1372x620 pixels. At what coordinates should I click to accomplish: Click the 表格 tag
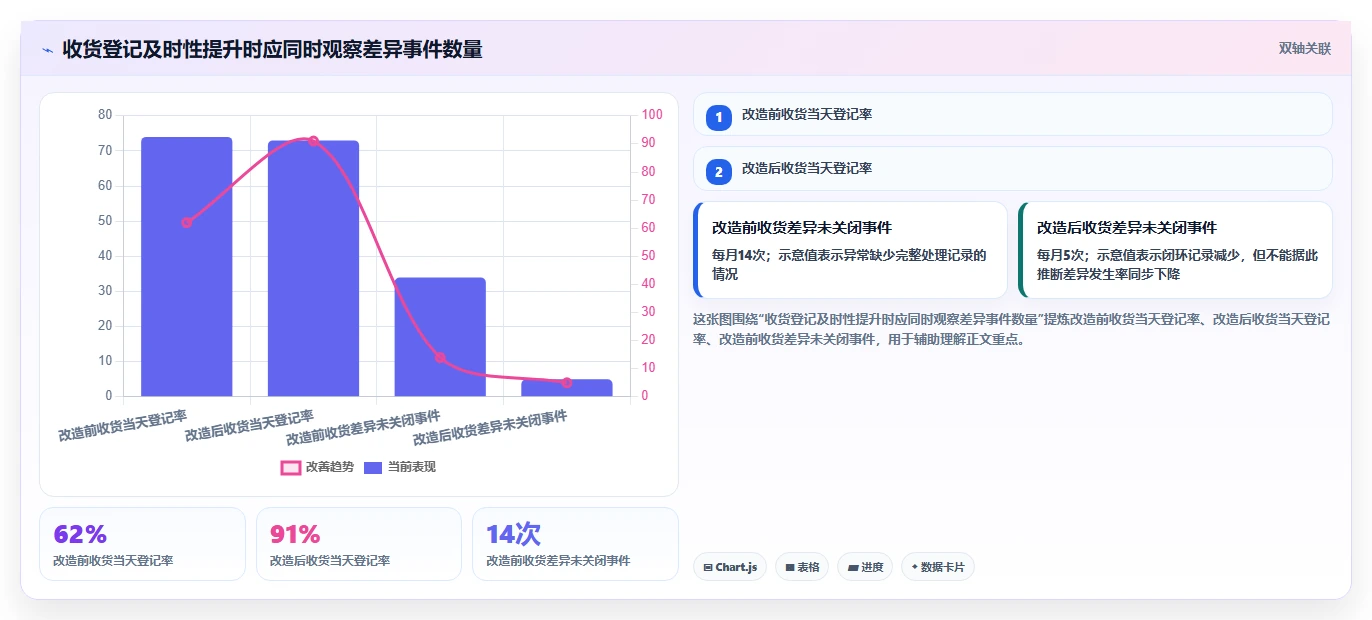click(802, 567)
